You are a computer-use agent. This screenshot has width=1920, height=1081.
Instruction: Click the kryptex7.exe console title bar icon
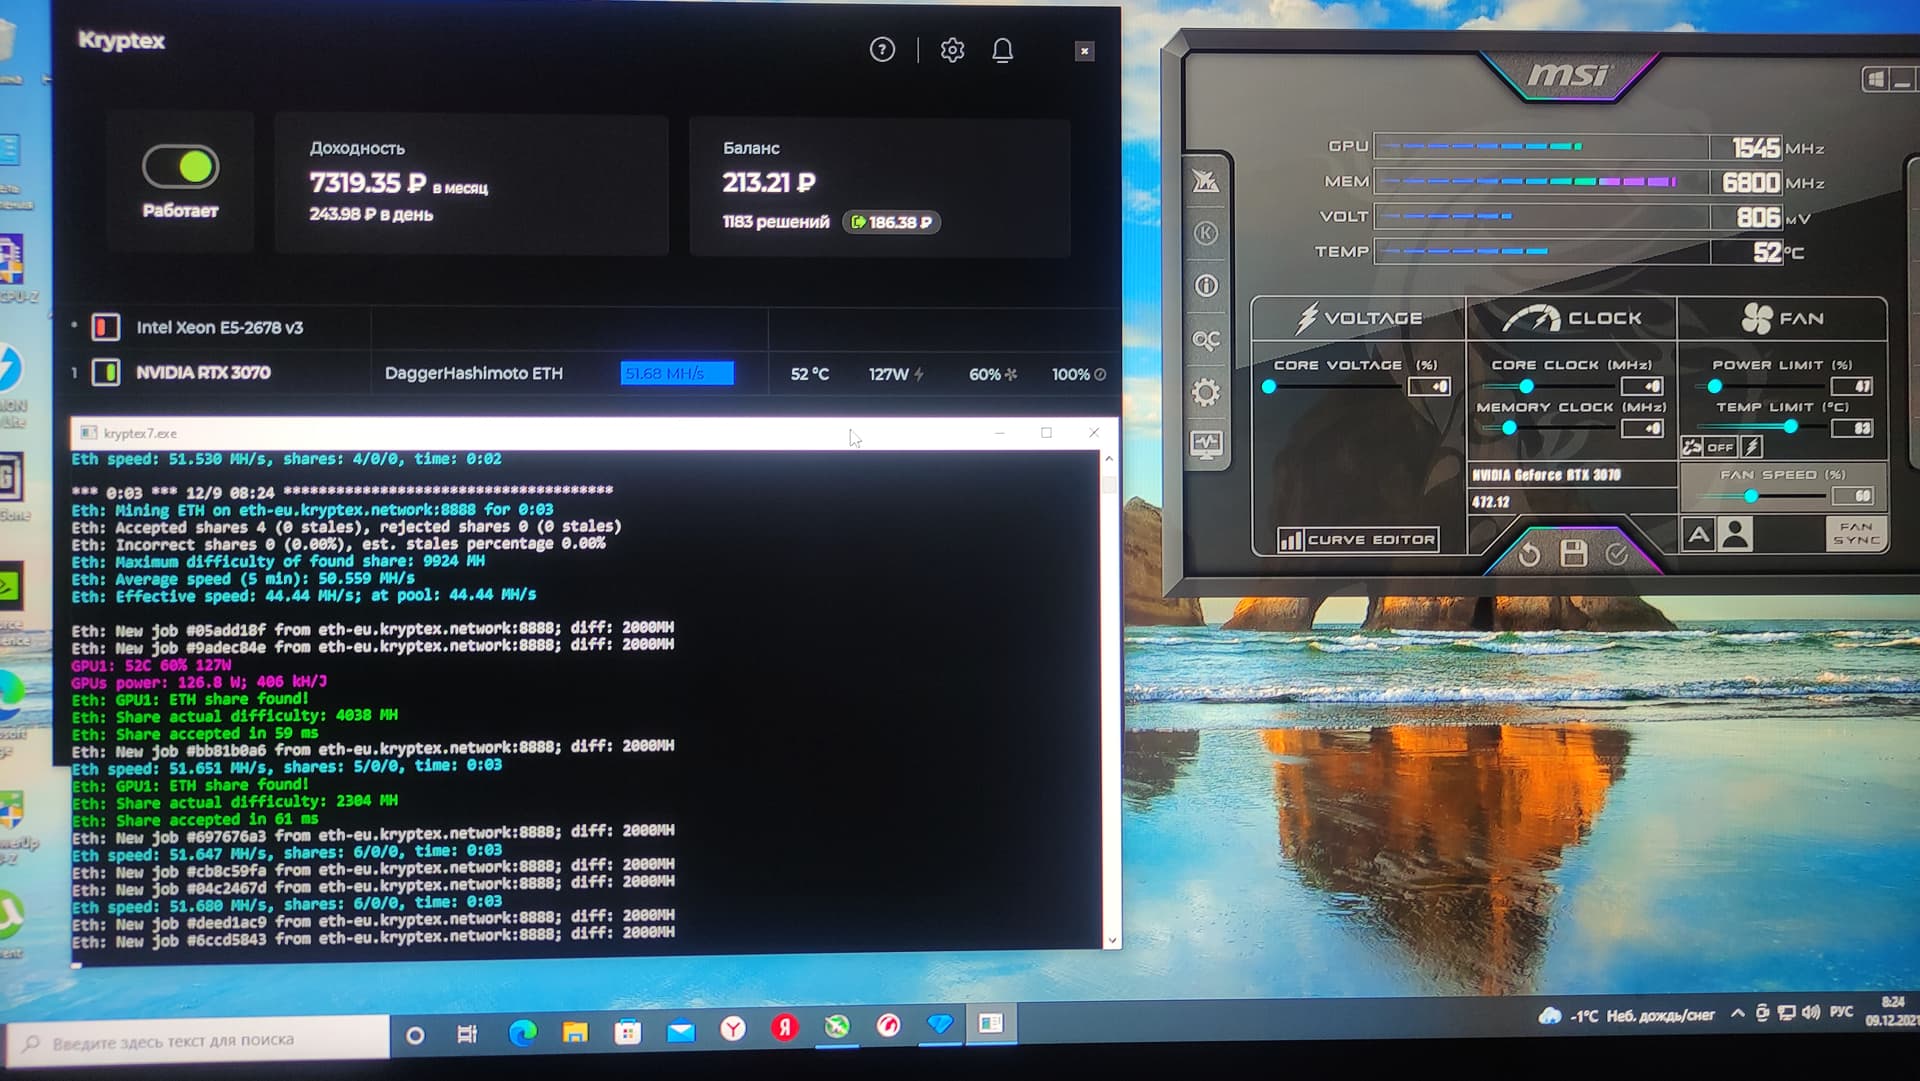[x=88, y=433]
